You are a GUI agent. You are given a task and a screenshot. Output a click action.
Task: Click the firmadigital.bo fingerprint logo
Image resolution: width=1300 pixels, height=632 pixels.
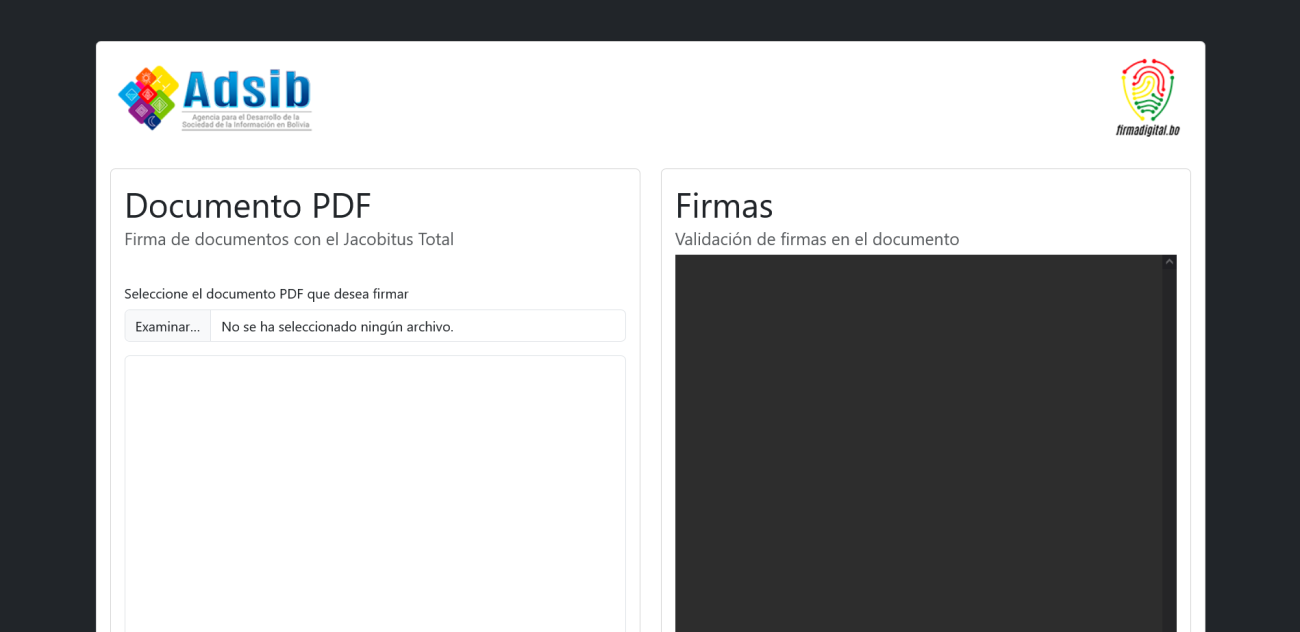[1148, 90]
